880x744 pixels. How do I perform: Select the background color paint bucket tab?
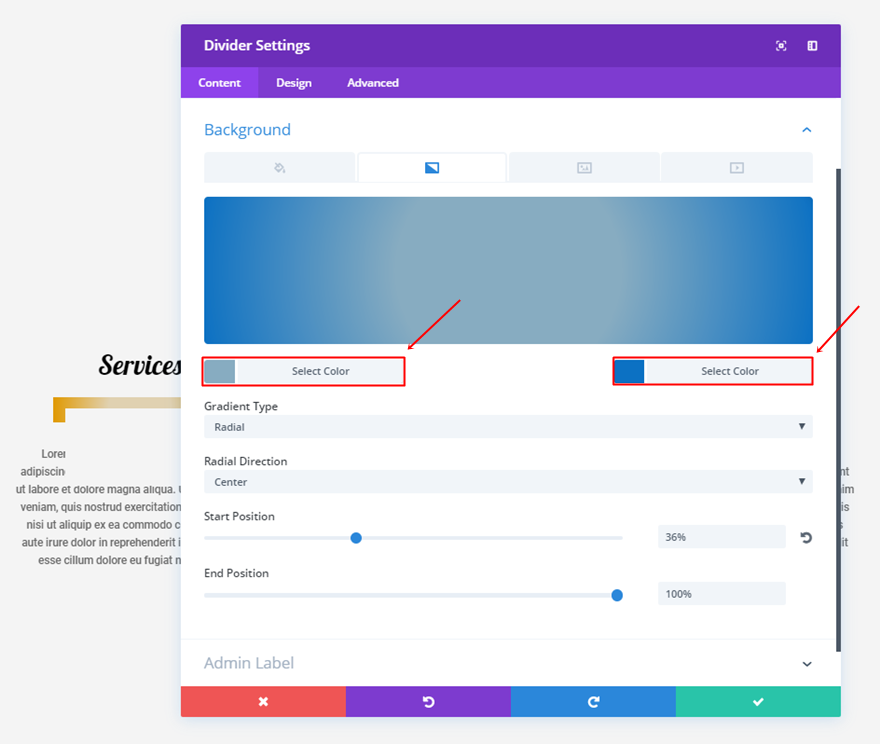[x=279, y=167]
